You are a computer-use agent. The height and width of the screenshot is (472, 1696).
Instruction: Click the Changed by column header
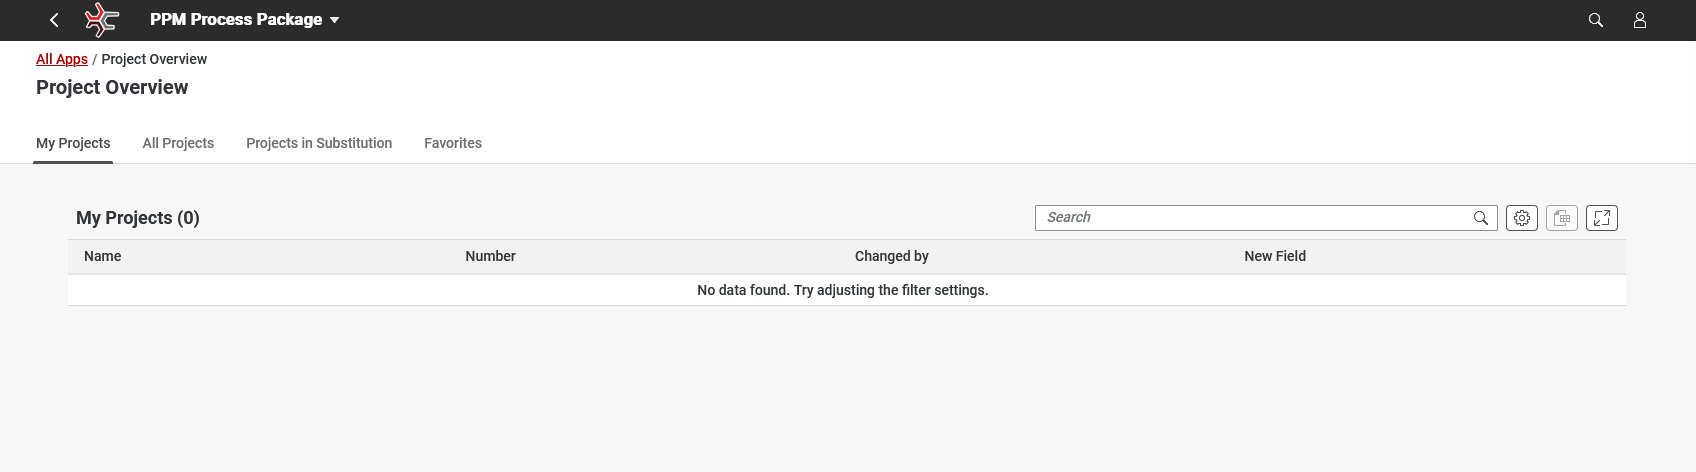click(891, 256)
